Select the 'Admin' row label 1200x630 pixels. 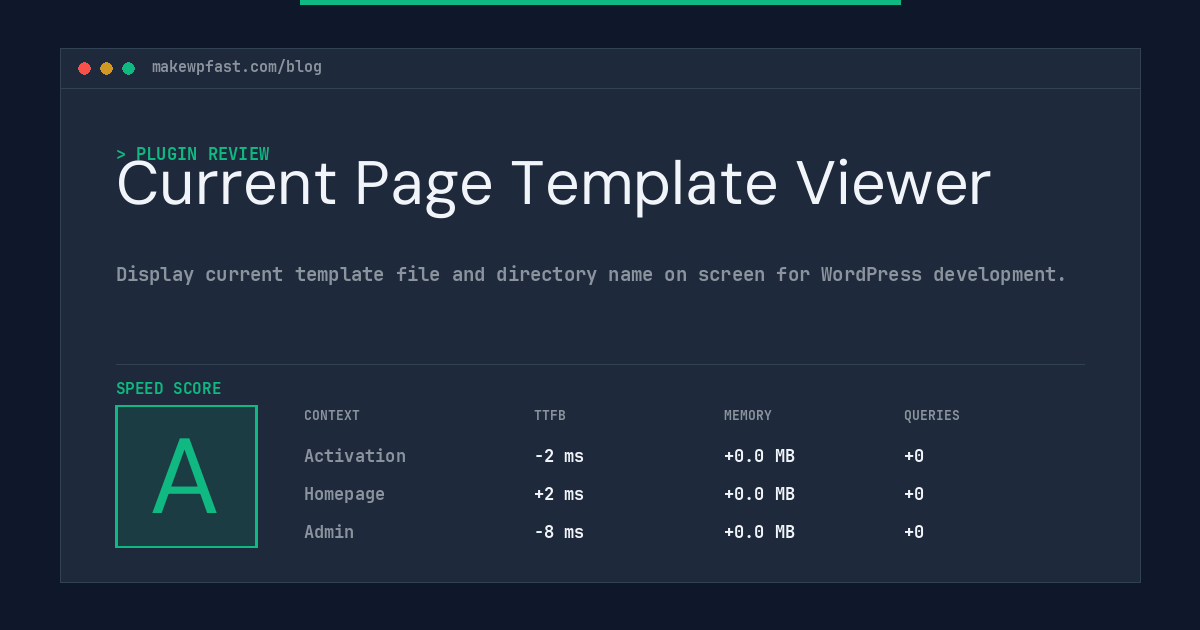329,532
